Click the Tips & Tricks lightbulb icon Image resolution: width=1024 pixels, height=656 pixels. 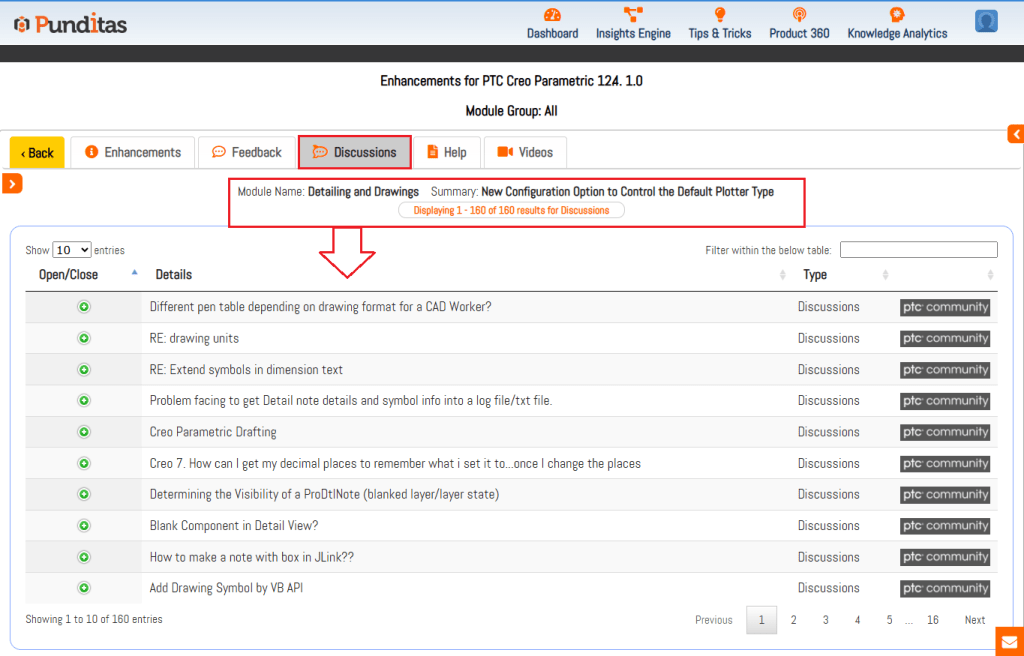(719, 14)
